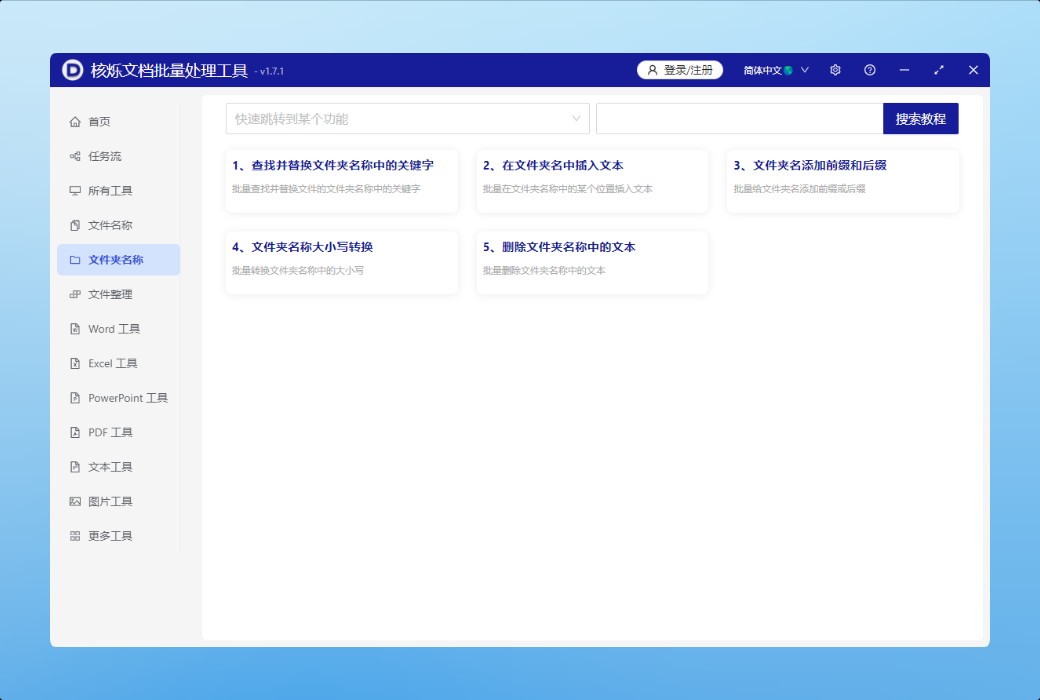The image size is (1040, 700).
Task: Open the 任务流 workflow icon
Action: (x=75, y=156)
